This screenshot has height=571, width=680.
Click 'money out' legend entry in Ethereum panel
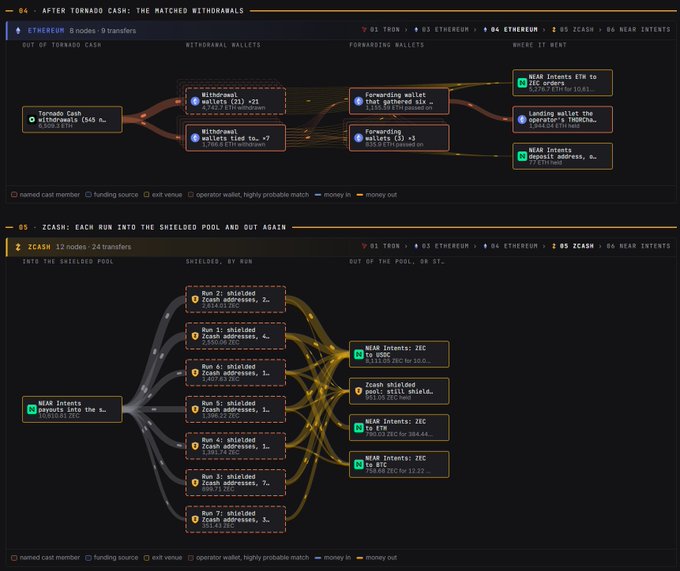coord(376,195)
